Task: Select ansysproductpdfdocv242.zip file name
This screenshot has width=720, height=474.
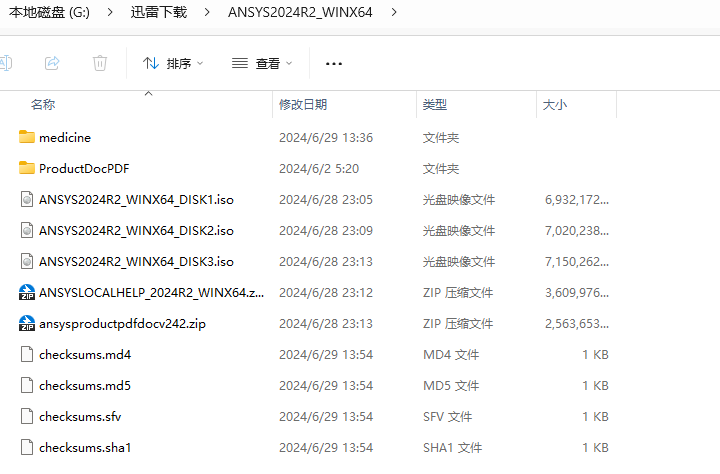Action: [x=122, y=324]
